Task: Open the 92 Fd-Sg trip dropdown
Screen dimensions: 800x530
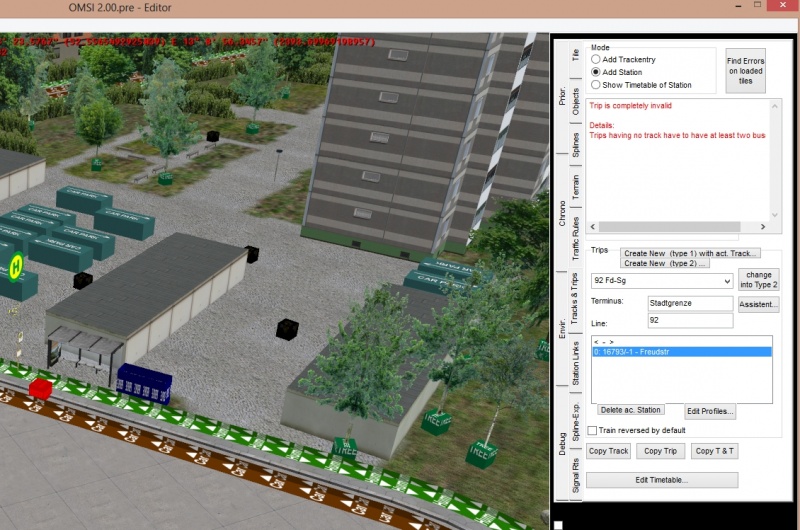Action: pyautogui.click(x=661, y=282)
